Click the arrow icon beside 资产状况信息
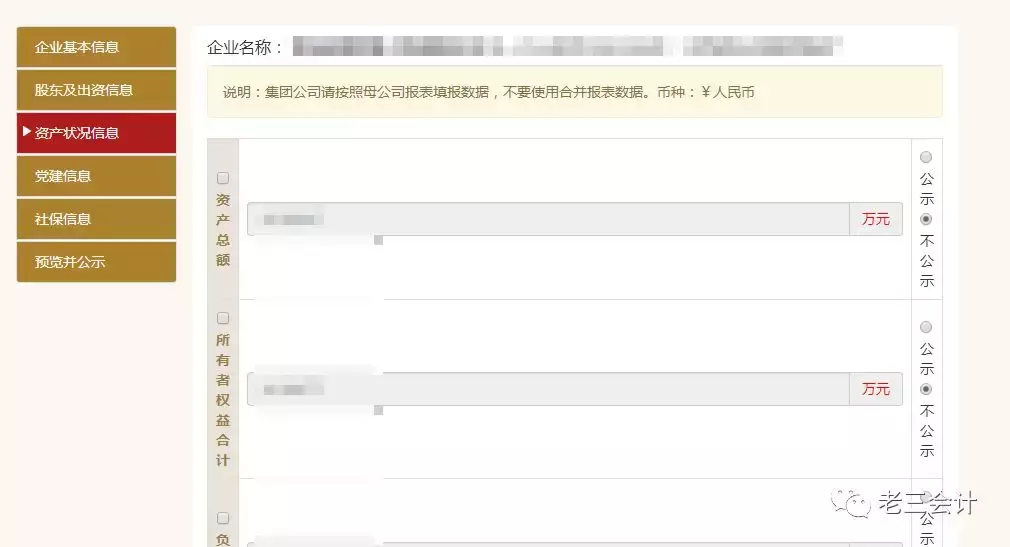1010x547 pixels. 26,132
